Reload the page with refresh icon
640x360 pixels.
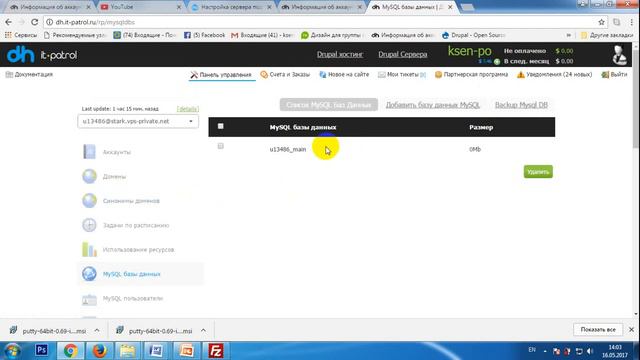[35, 22]
